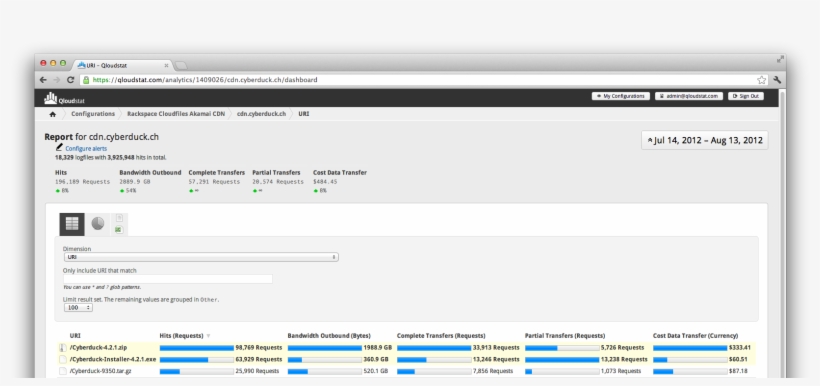This screenshot has height=386, width=820.
Task: Open the Chrome wrench menu
Action: (777, 80)
